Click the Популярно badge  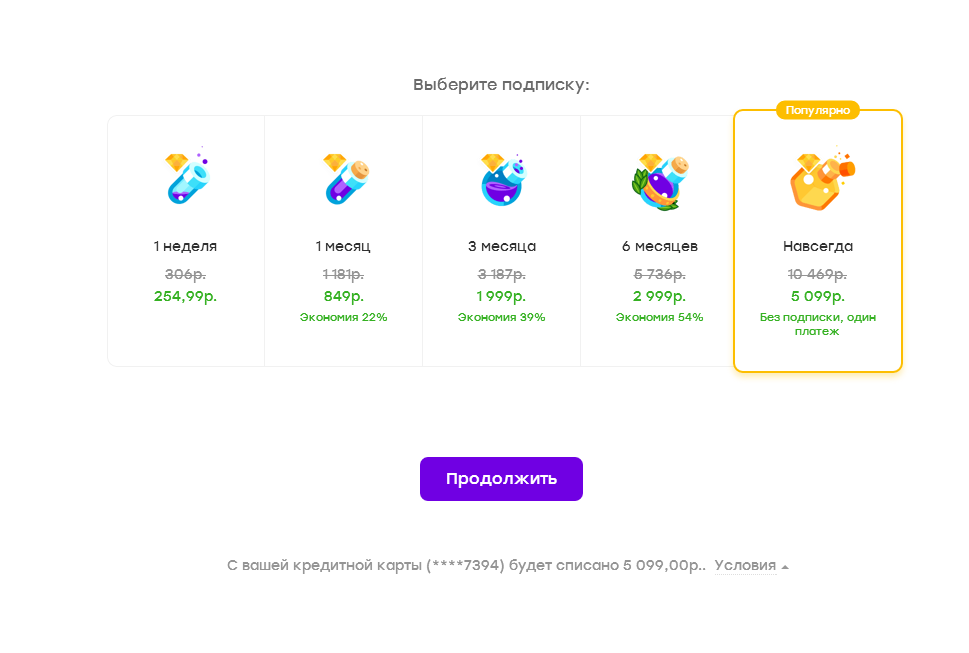point(817,110)
